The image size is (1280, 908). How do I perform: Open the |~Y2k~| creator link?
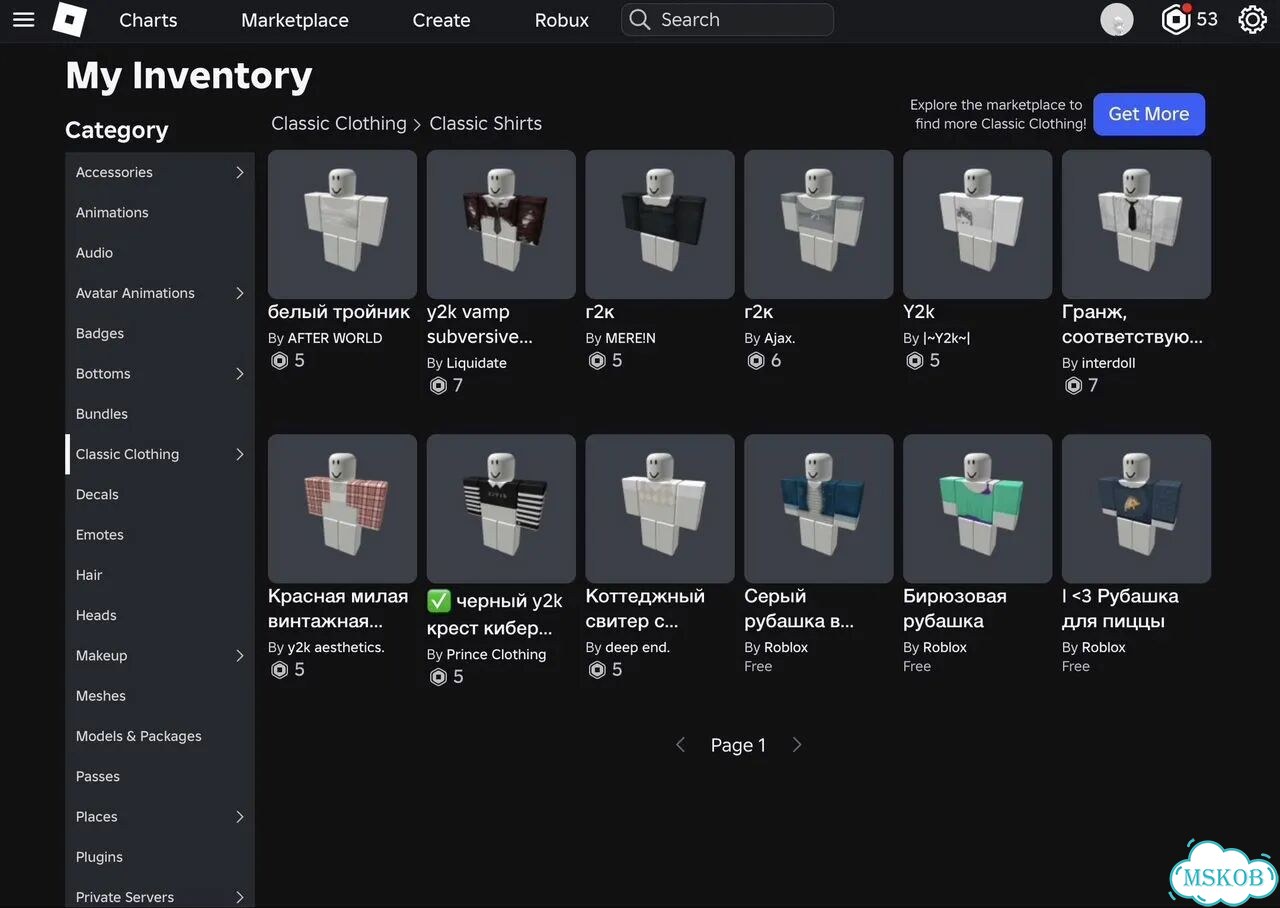point(947,338)
